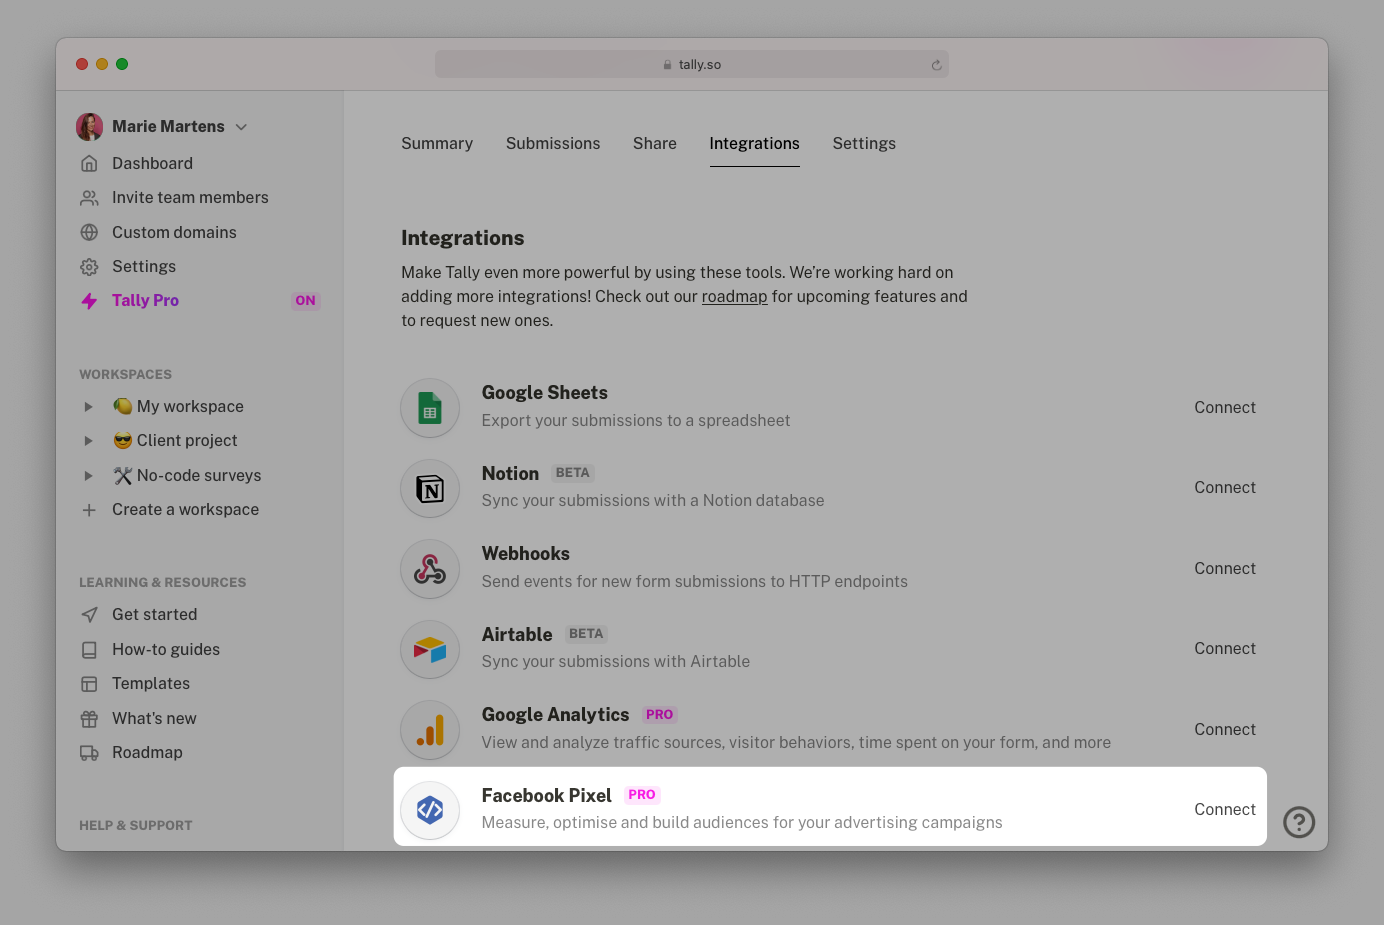Image resolution: width=1384 pixels, height=925 pixels.
Task: Switch to the Submissions tab
Action: click(x=553, y=144)
